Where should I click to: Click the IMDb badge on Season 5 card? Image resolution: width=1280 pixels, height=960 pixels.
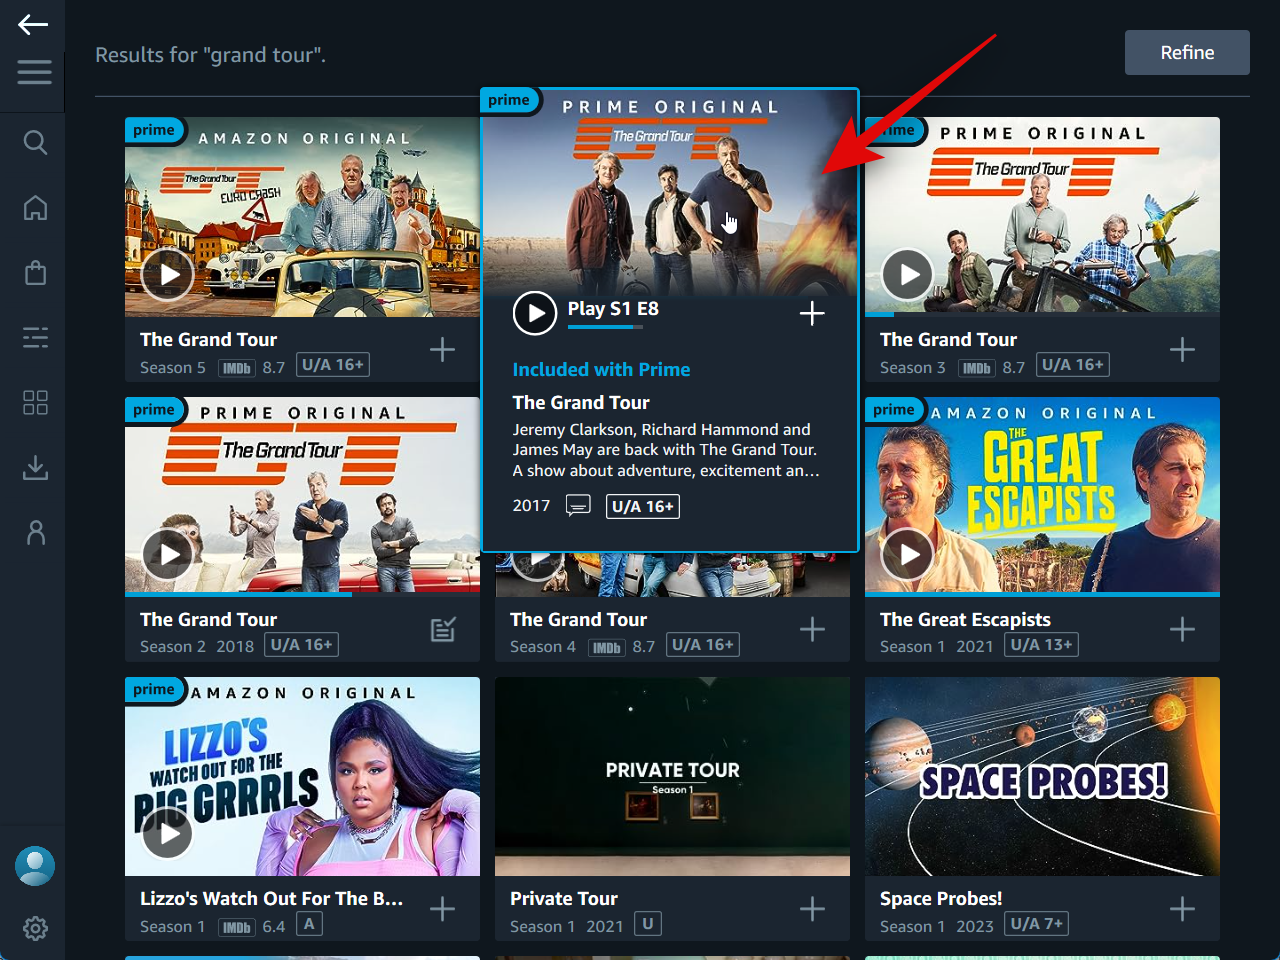click(x=237, y=368)
